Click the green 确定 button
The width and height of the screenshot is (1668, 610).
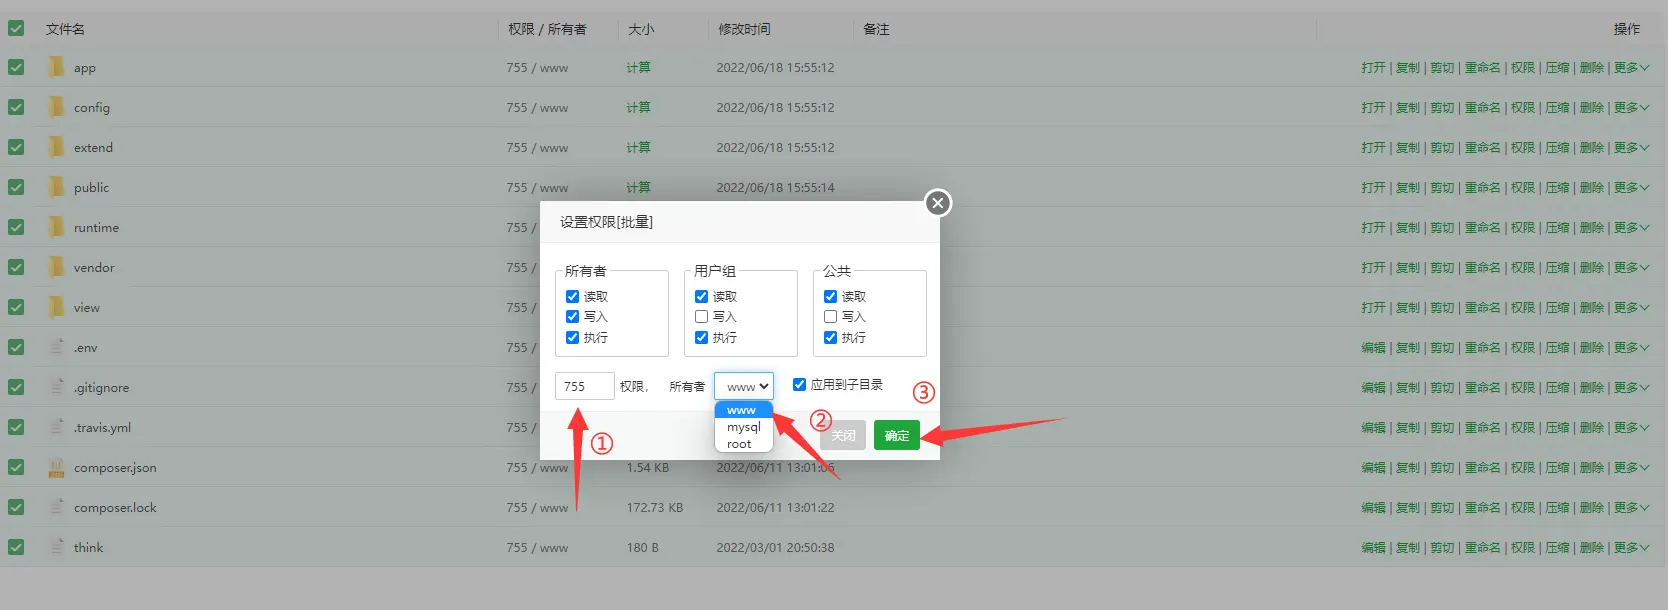(x=897, y=435)
